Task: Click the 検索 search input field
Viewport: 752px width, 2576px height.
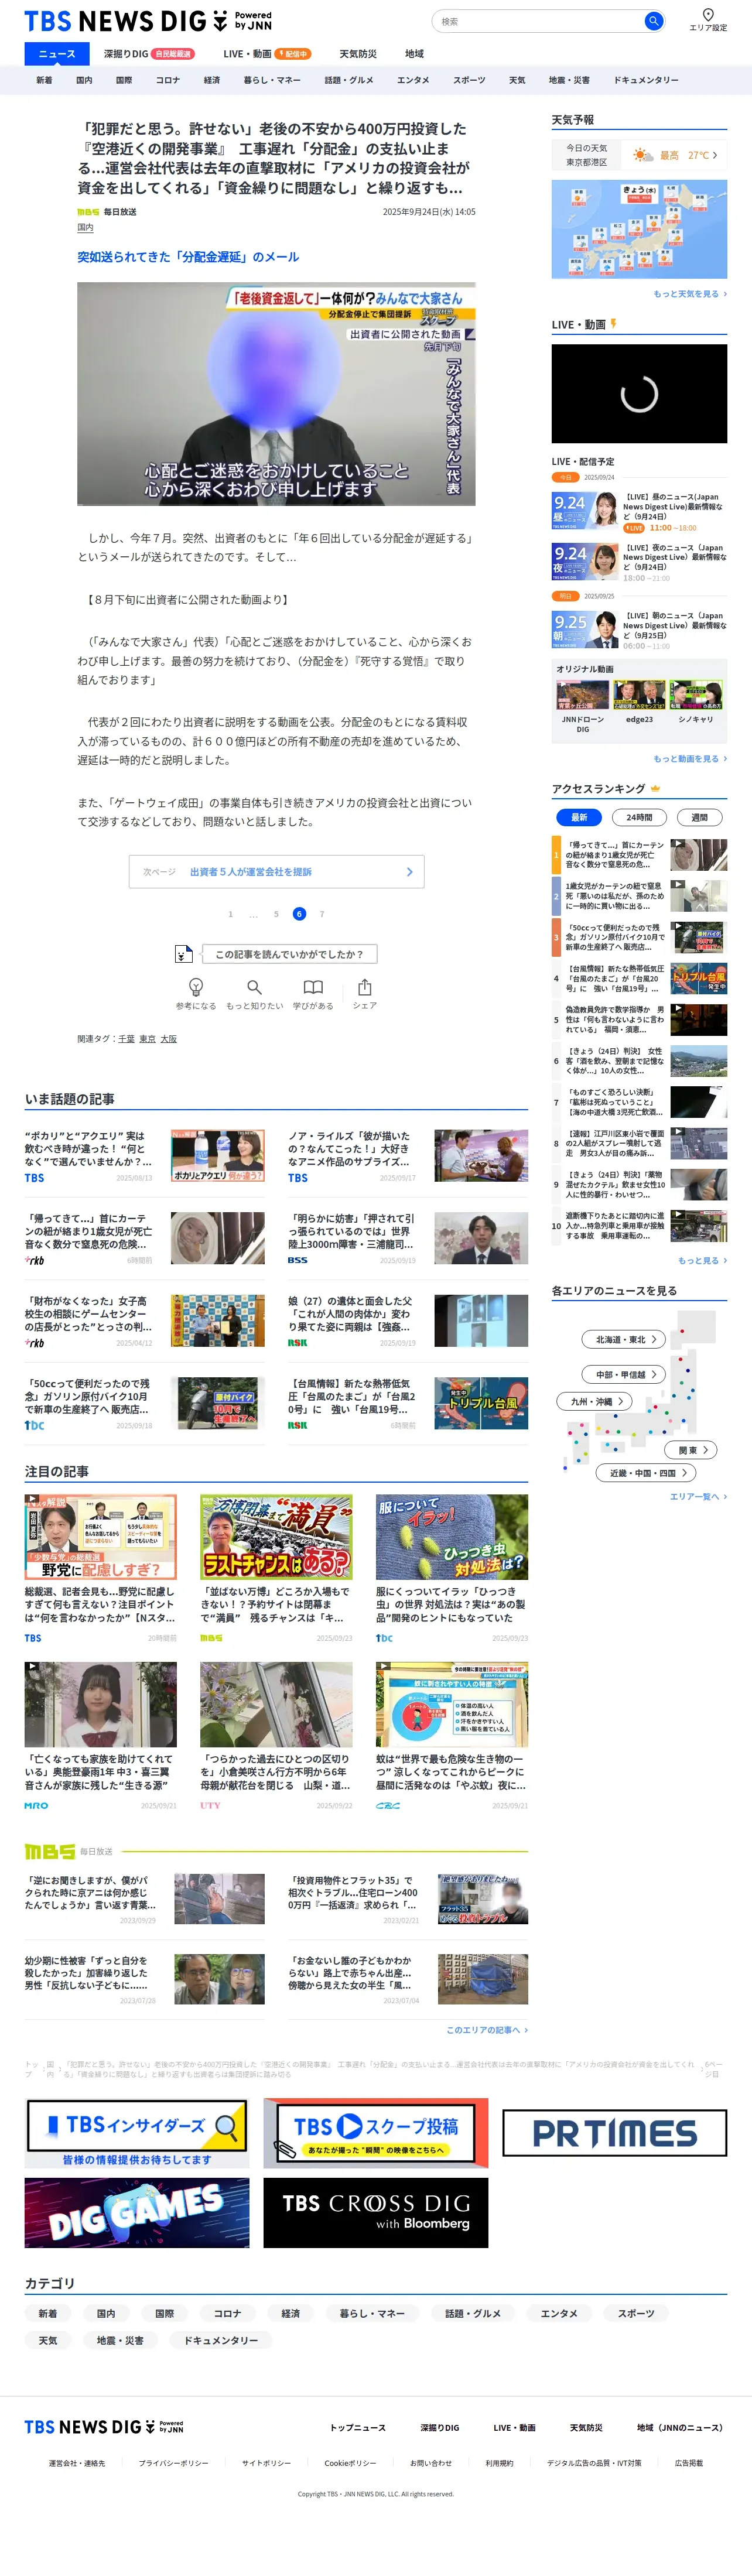Action: [x=540, y=21]
